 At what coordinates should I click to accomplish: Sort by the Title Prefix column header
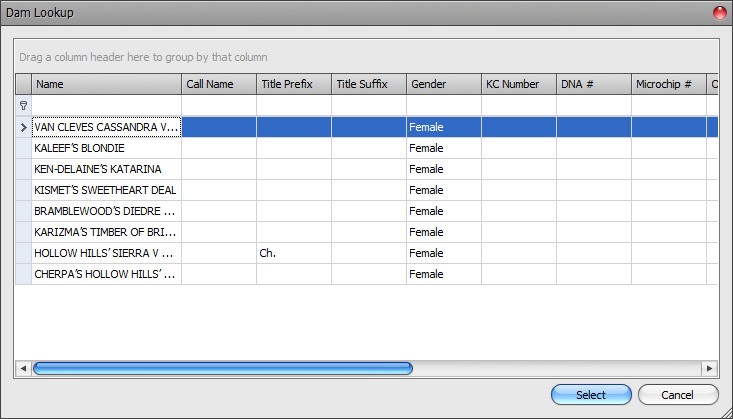click(x=294, y=84)
